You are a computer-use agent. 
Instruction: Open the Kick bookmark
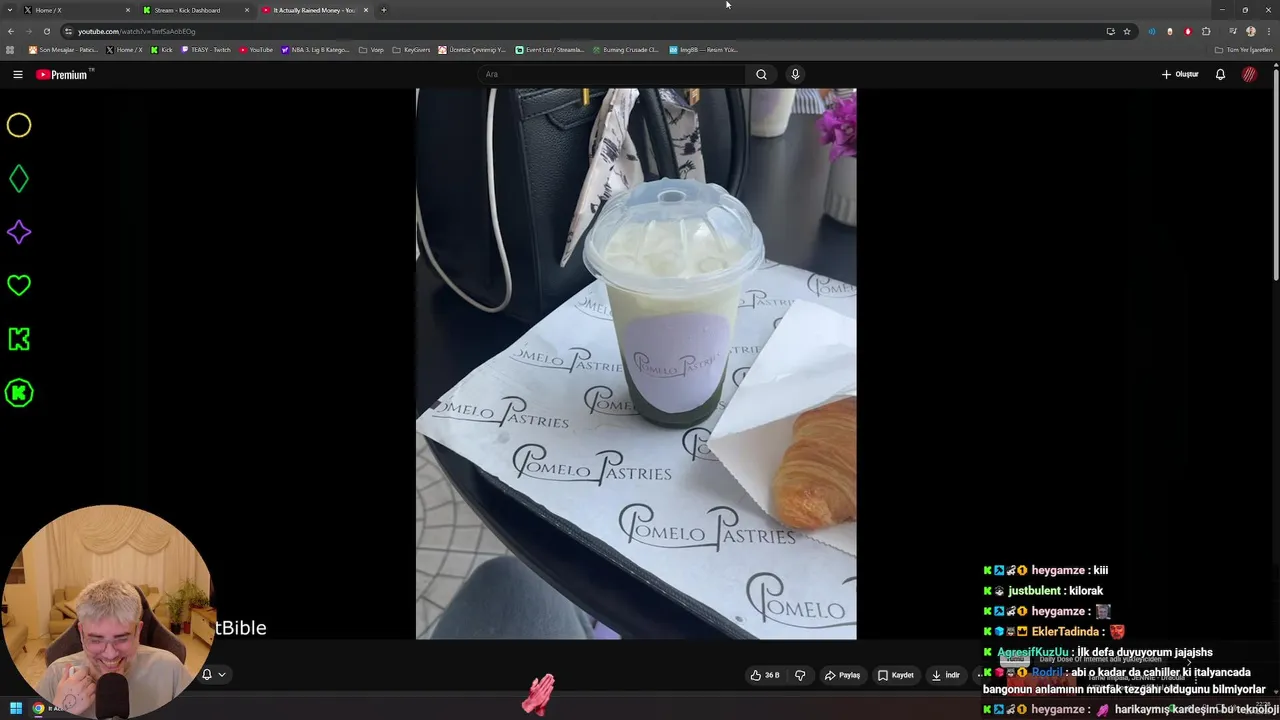click(x=162, y=49)
